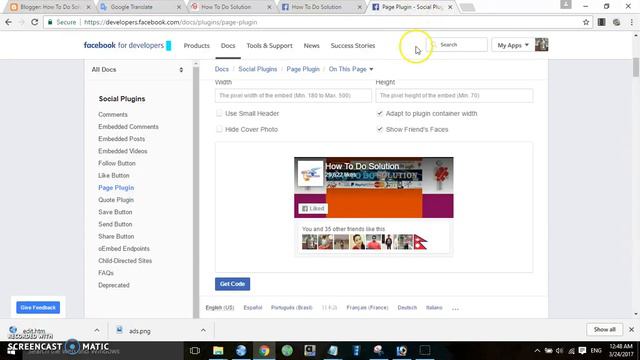The image size is (640, 360).
Task: Click page profile picture in plugin preview
Action: click(x=310, y=174)
